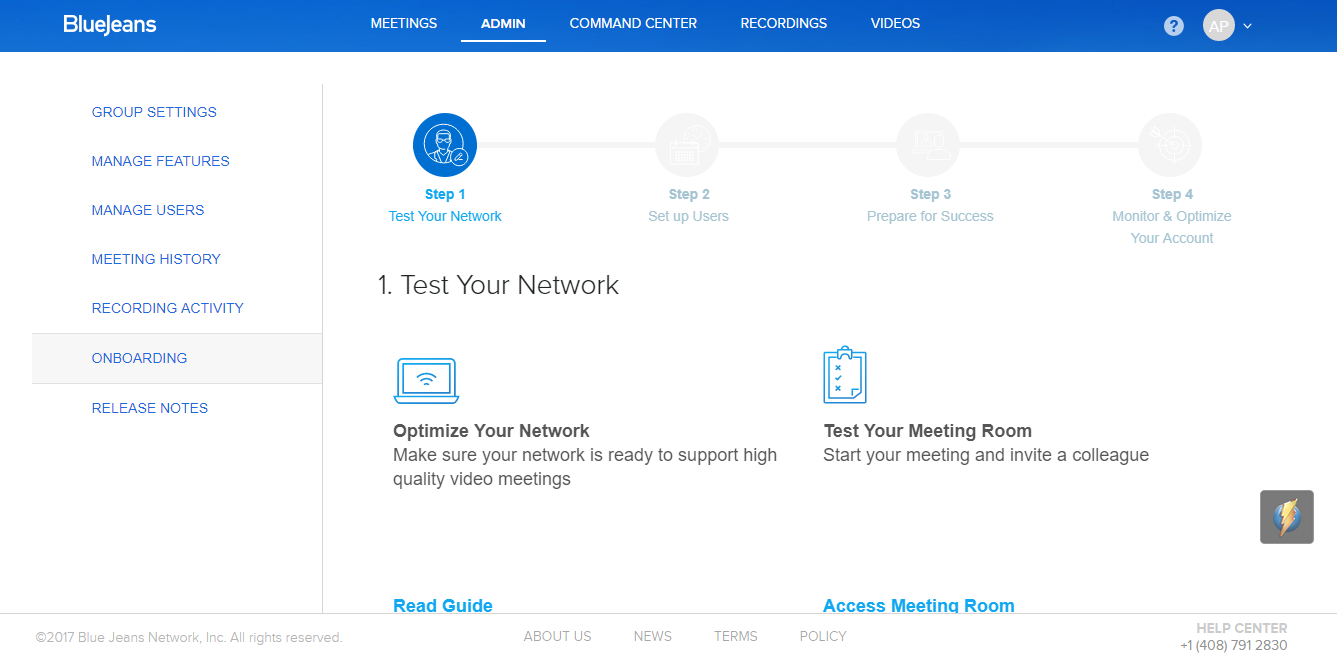
Task: Click the Access Meeting Room link
Action: coord(919,605)
